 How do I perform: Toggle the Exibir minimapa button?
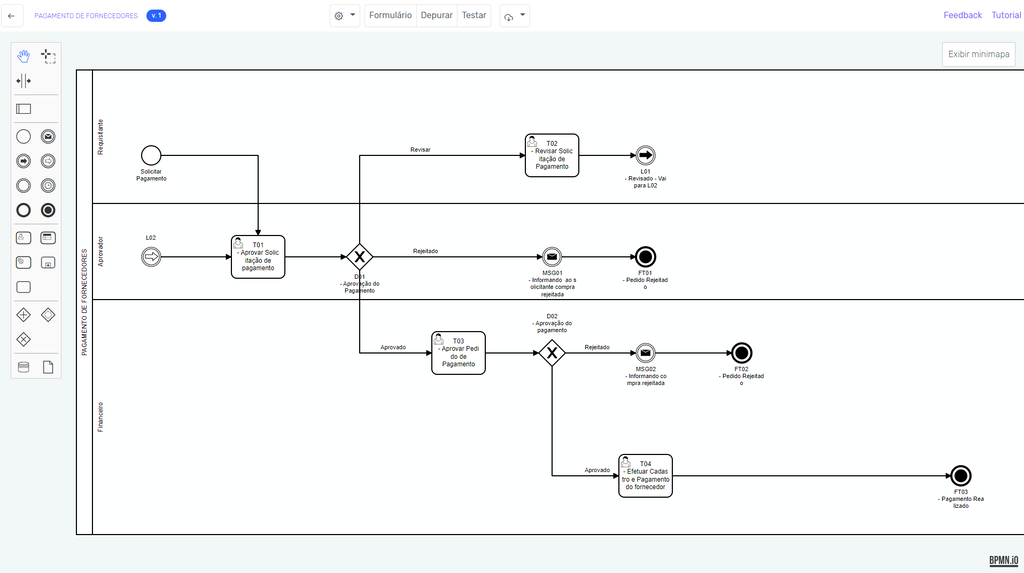[978, 54]
